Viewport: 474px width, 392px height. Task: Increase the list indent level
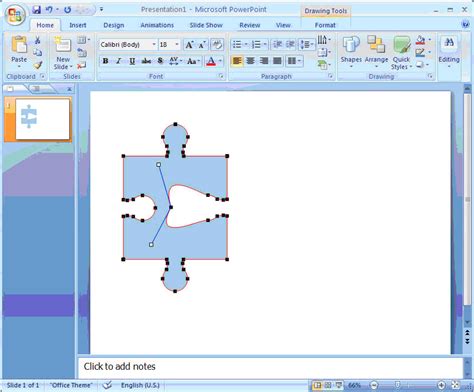click(291, 44)
